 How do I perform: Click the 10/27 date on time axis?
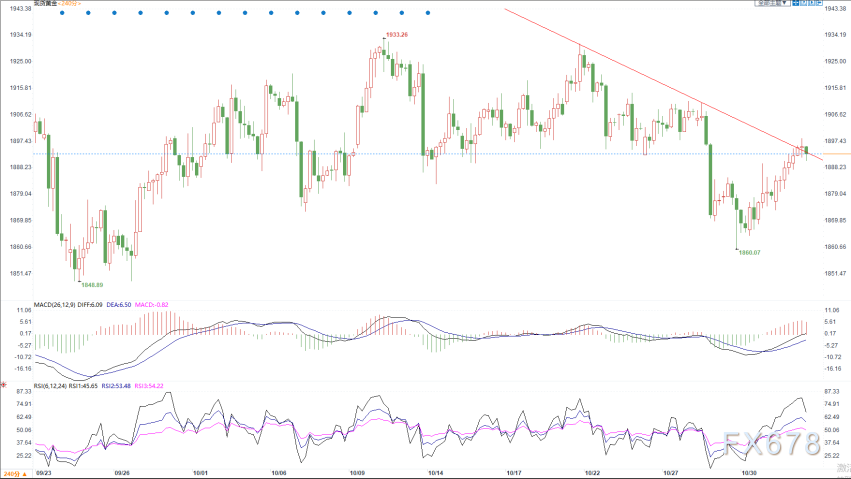(x=671, y=473)
